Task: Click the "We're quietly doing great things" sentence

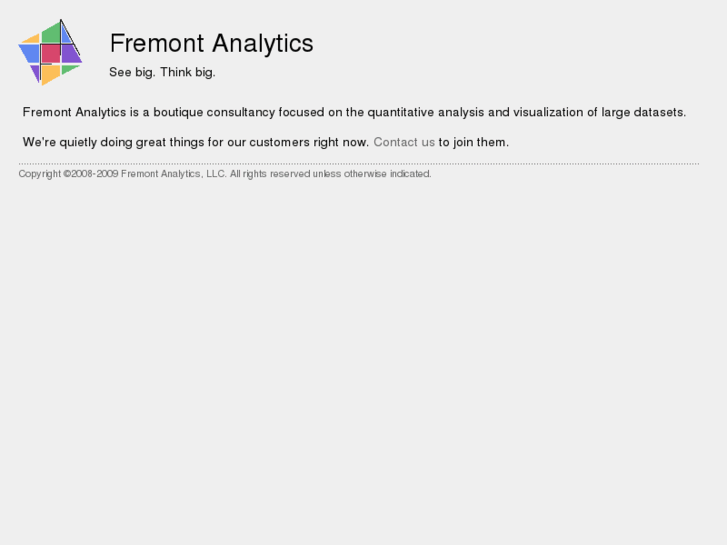Action: pyautogui.click(x=196, y=142)
